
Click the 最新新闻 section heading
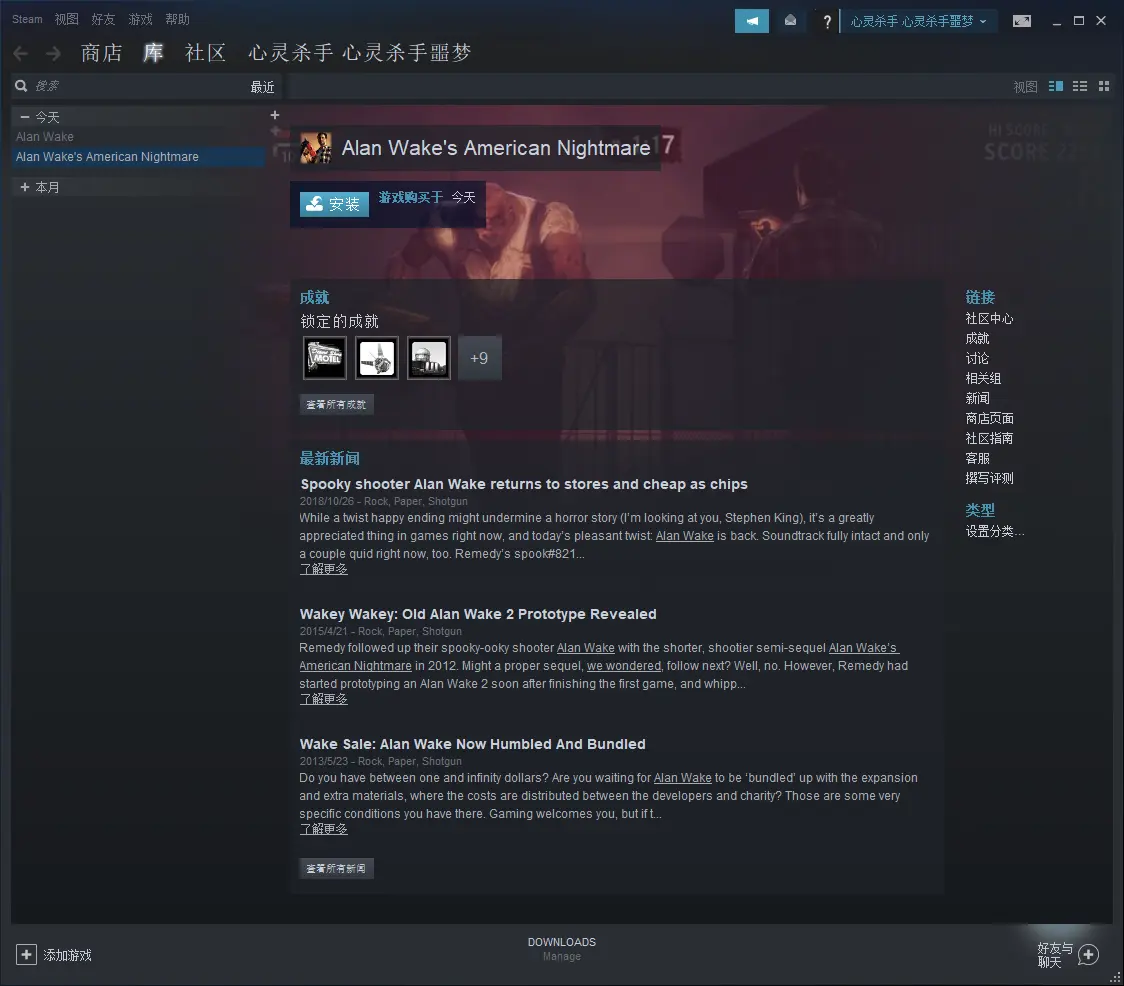click(x=330, y=459)
